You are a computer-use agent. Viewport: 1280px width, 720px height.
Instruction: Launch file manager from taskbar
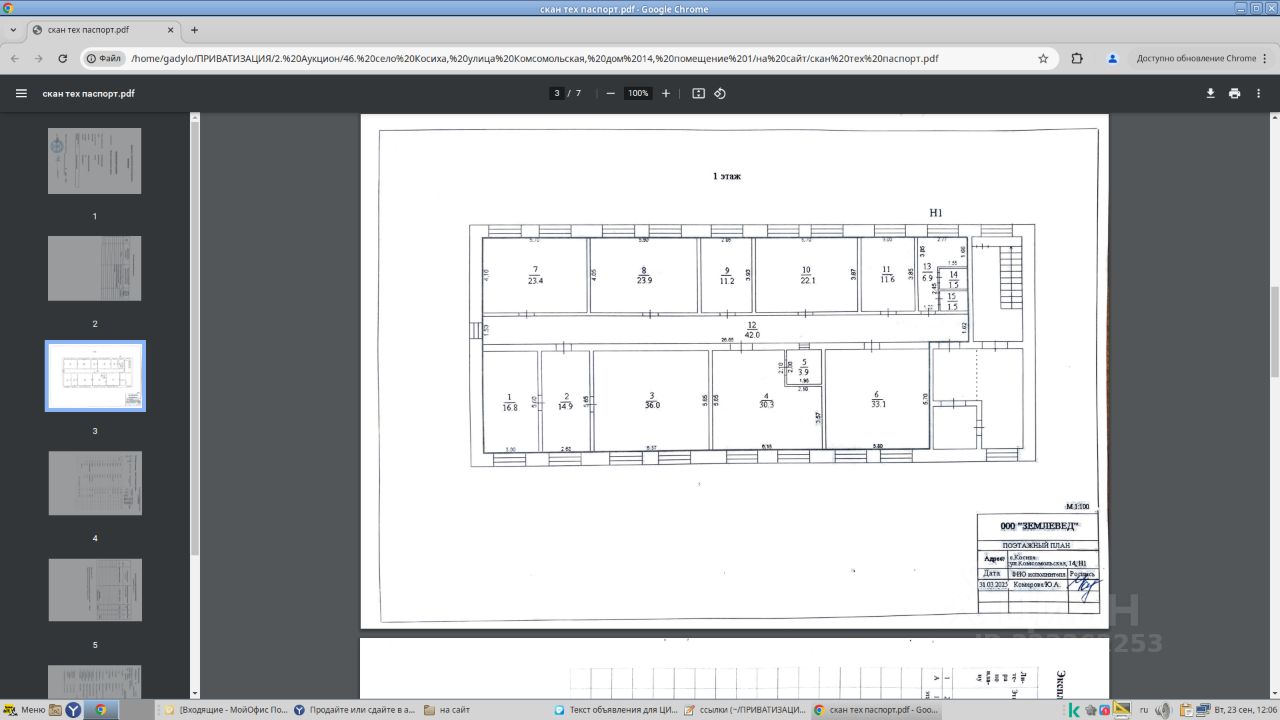point(55,710)
